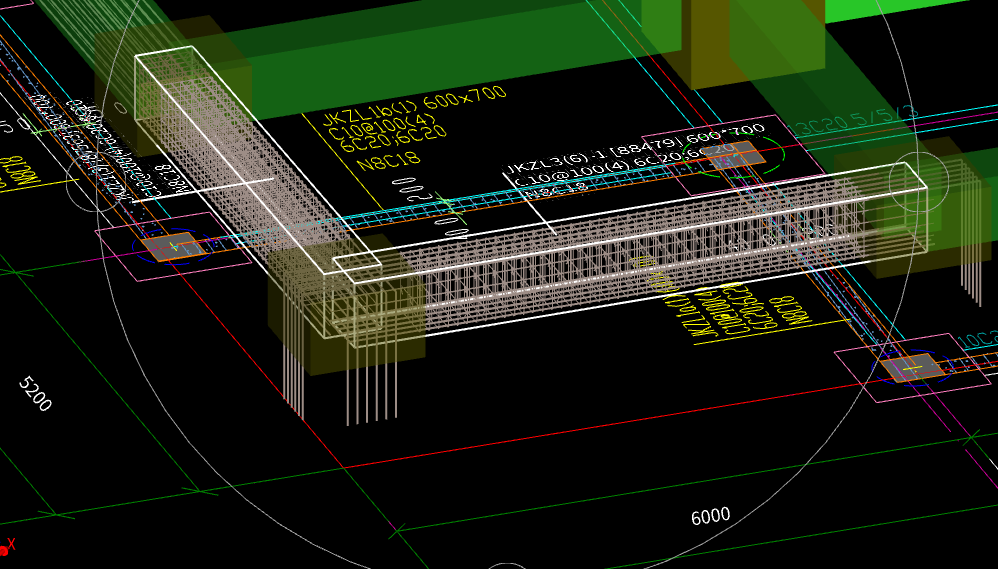Pick the grey column marker in the lower-right pink square
Screen dimensions: 998x569
tap(911, 368)
